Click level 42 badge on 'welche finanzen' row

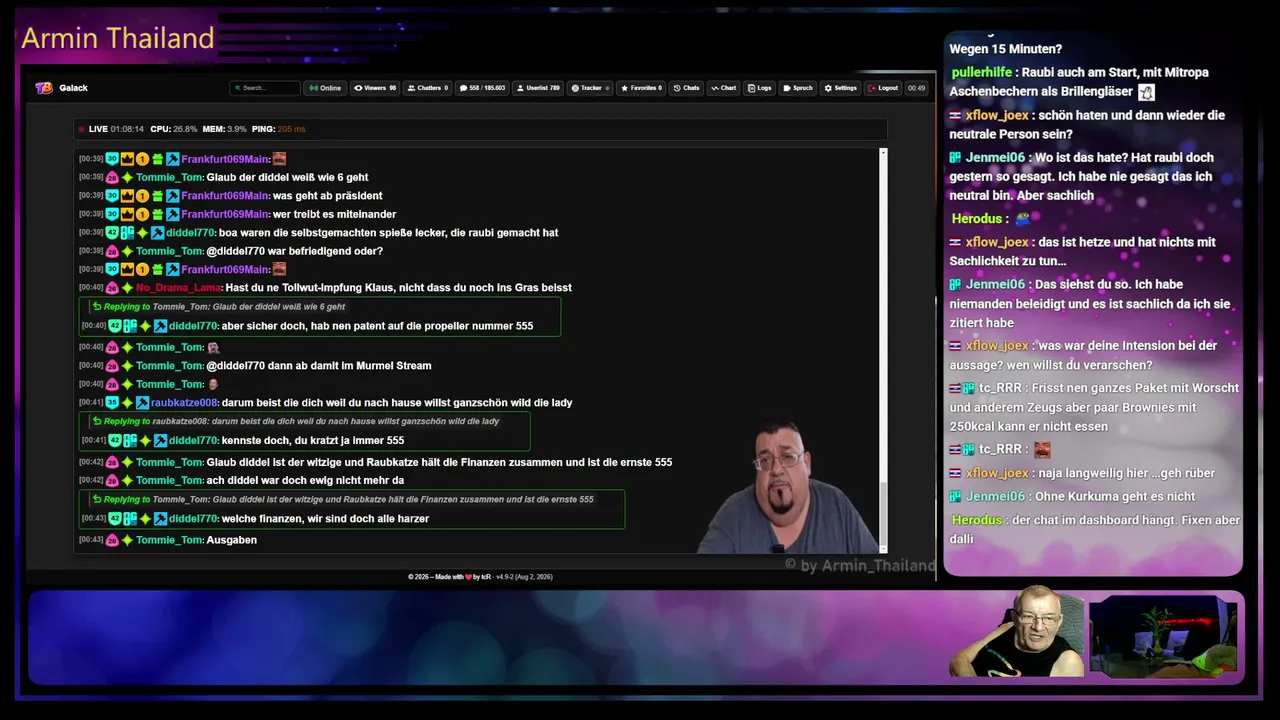click(x=115, y=519)
